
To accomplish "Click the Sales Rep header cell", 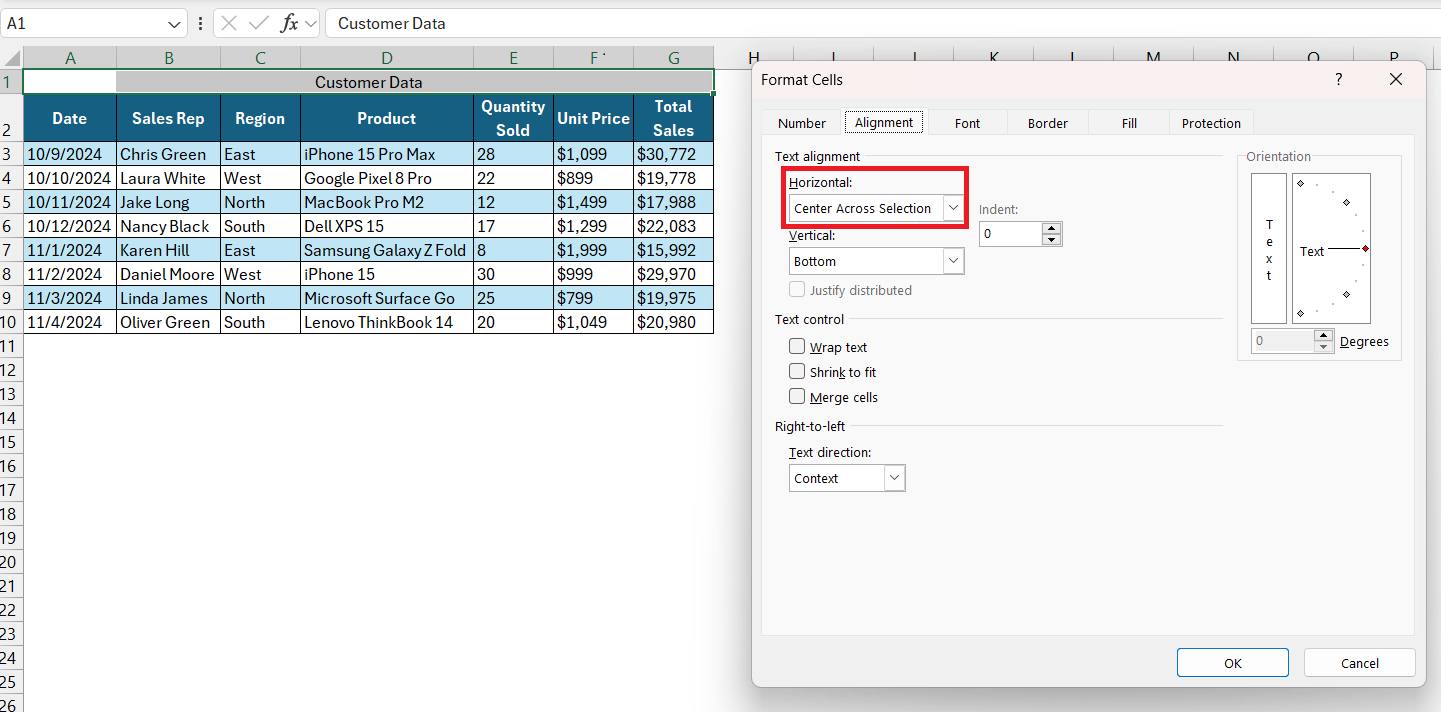I will point(168,118).
